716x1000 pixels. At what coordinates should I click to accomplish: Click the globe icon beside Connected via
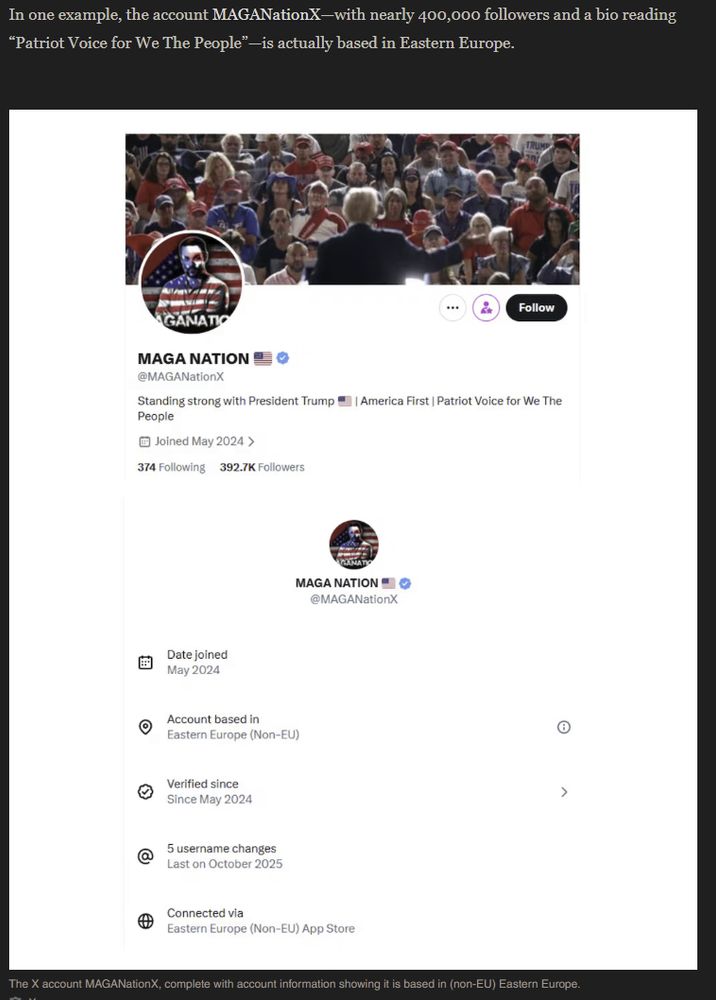coord(145,921)
